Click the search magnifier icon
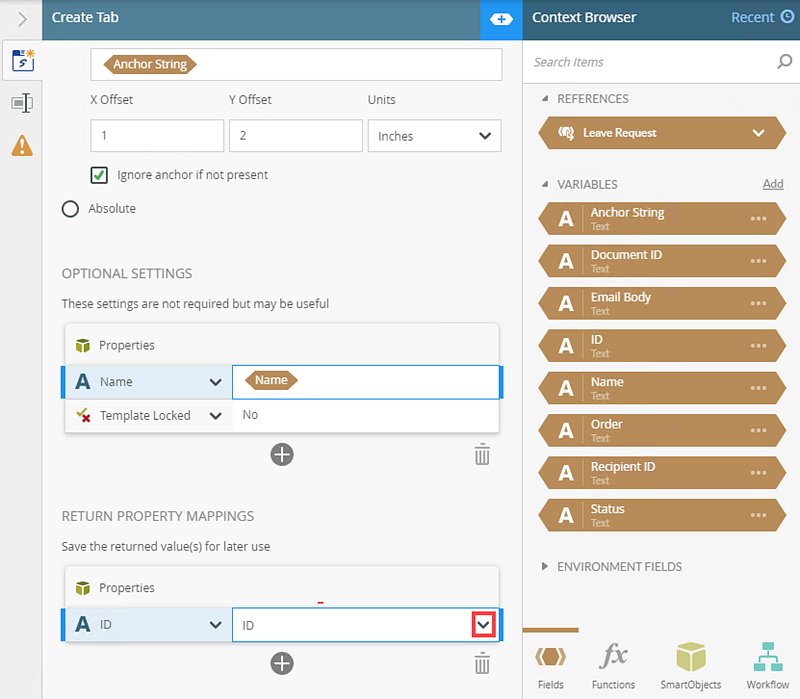This screenshot has width=800, height=699. (x=784, y=62)
